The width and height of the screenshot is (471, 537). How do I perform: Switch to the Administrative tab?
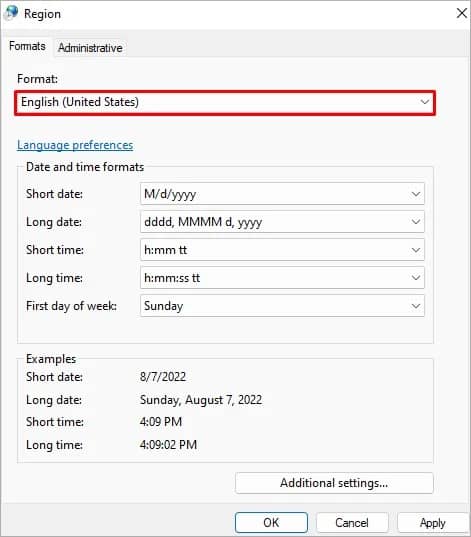tap(90, 48)
